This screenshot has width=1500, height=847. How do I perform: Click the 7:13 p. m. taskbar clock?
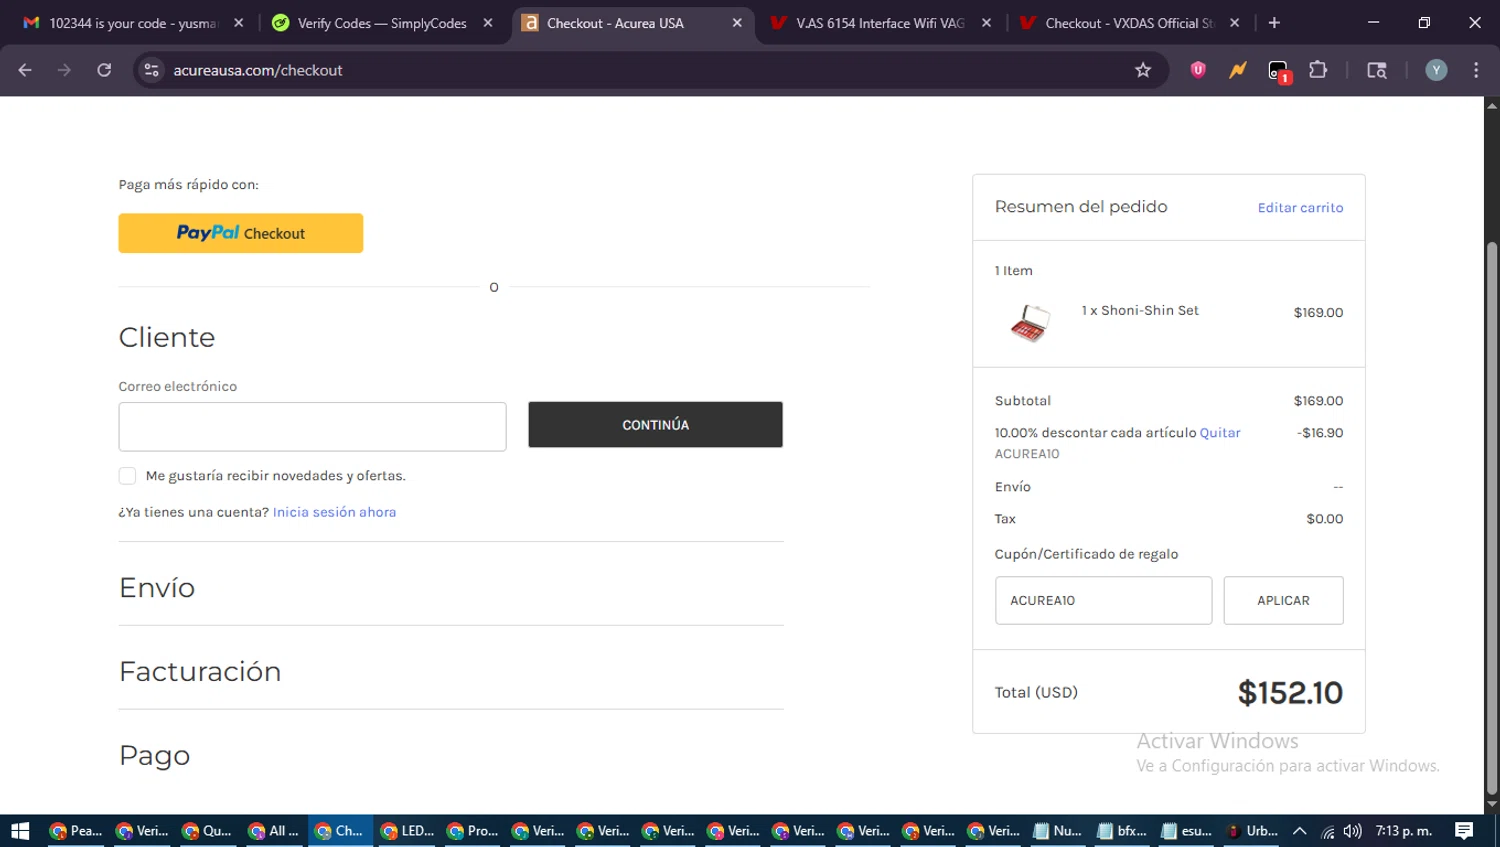point(1404,831)
